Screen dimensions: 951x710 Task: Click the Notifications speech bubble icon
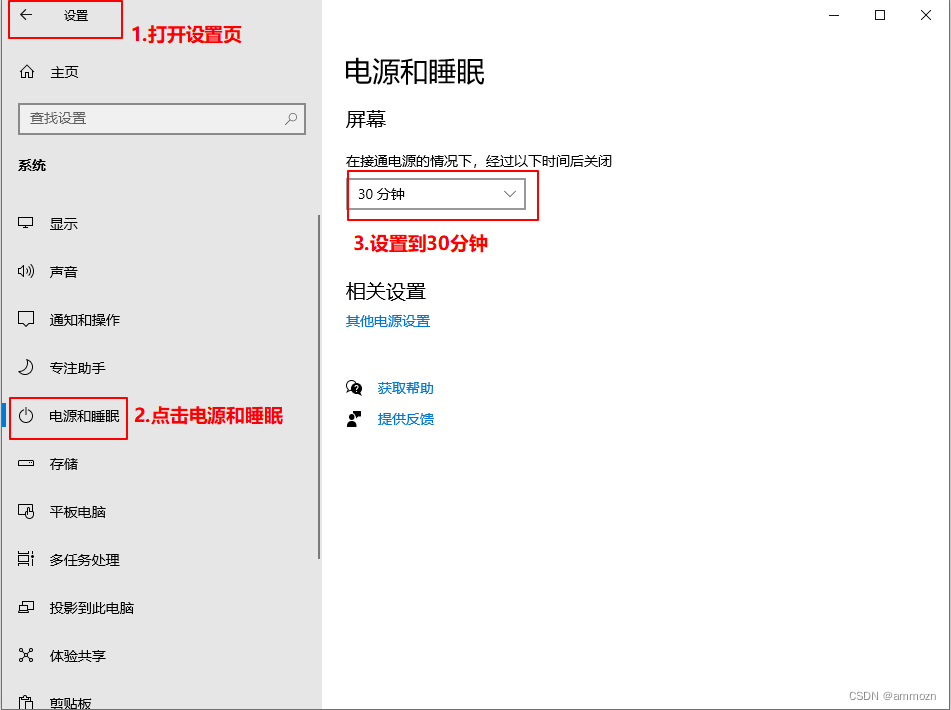point(25,319)
